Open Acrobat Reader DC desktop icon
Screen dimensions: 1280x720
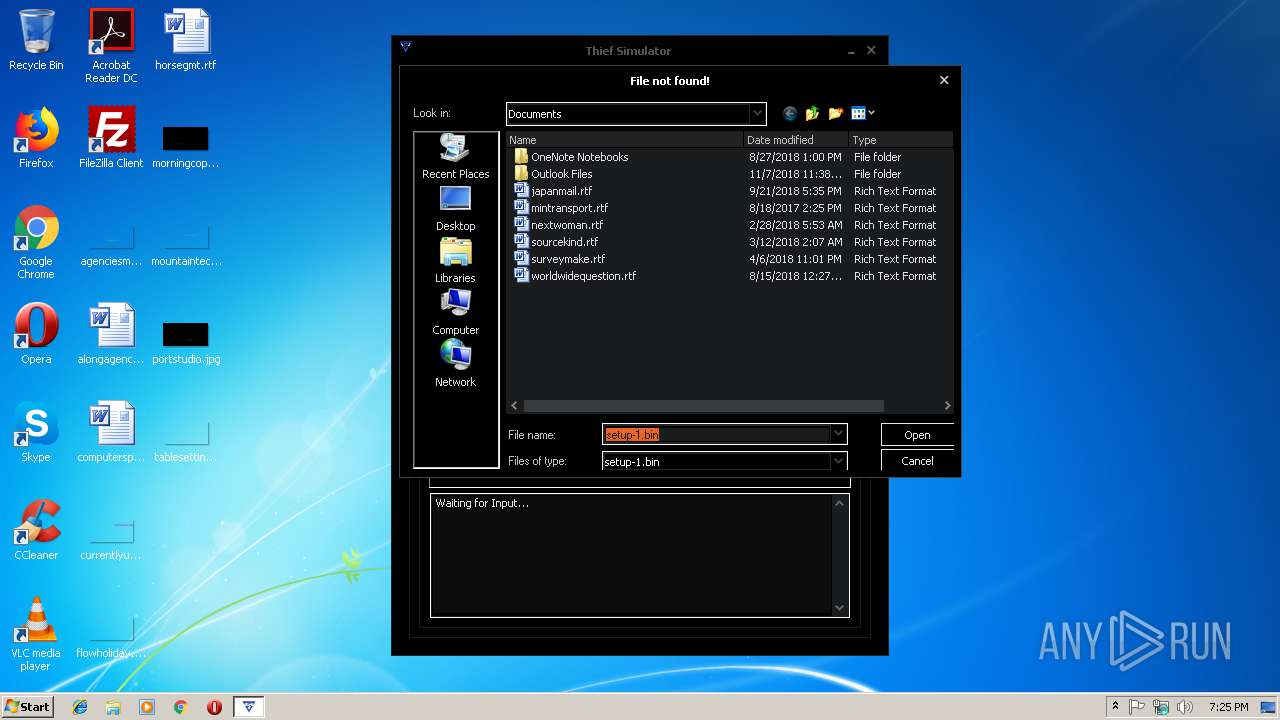tap(111, 46)
